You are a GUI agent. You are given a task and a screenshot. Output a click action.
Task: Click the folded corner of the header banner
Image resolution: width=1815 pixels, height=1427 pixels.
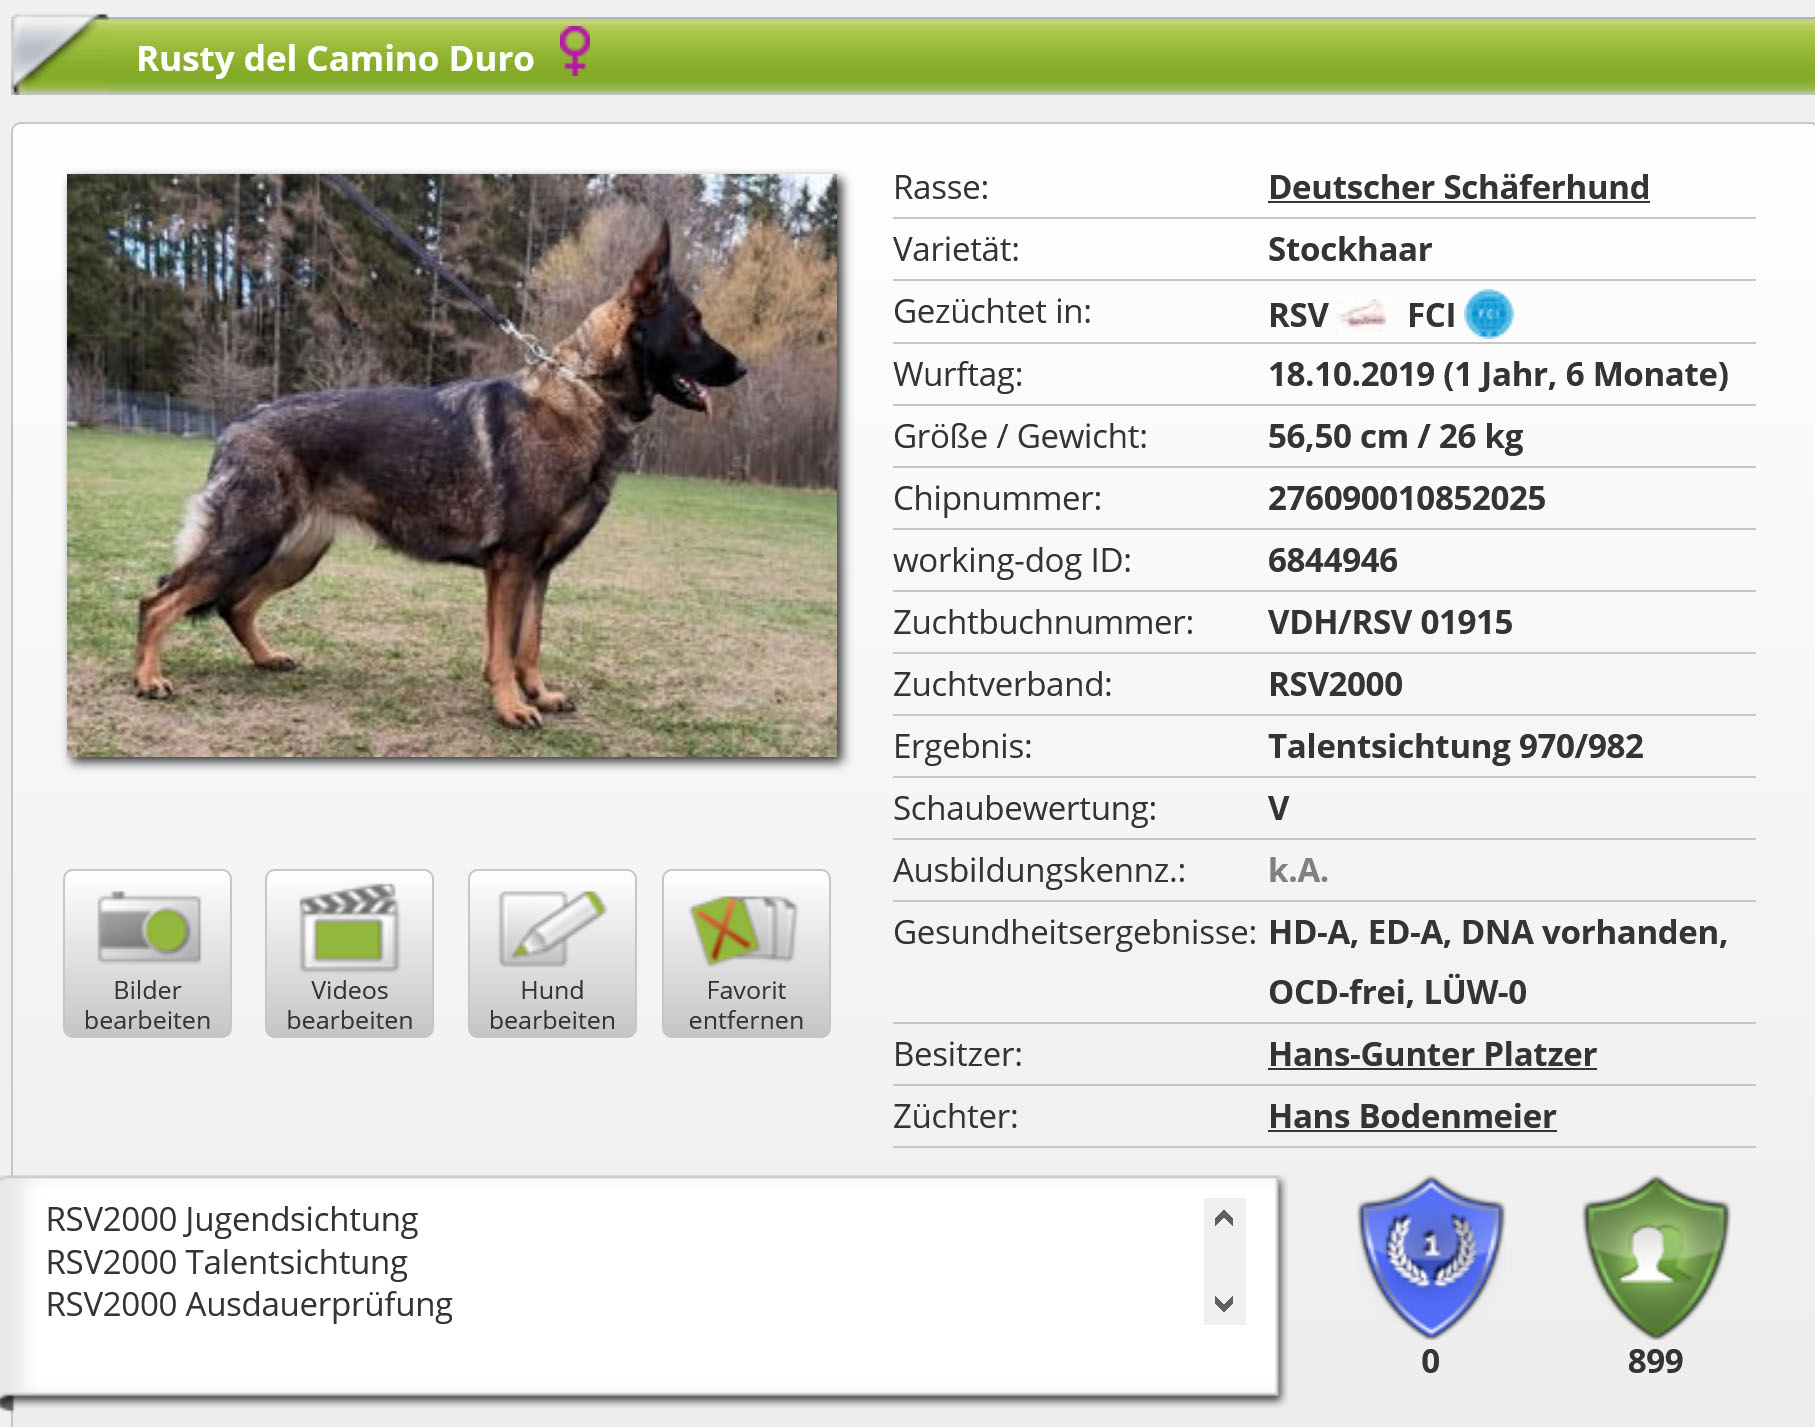pyautogui.click(x=55, y=55)
